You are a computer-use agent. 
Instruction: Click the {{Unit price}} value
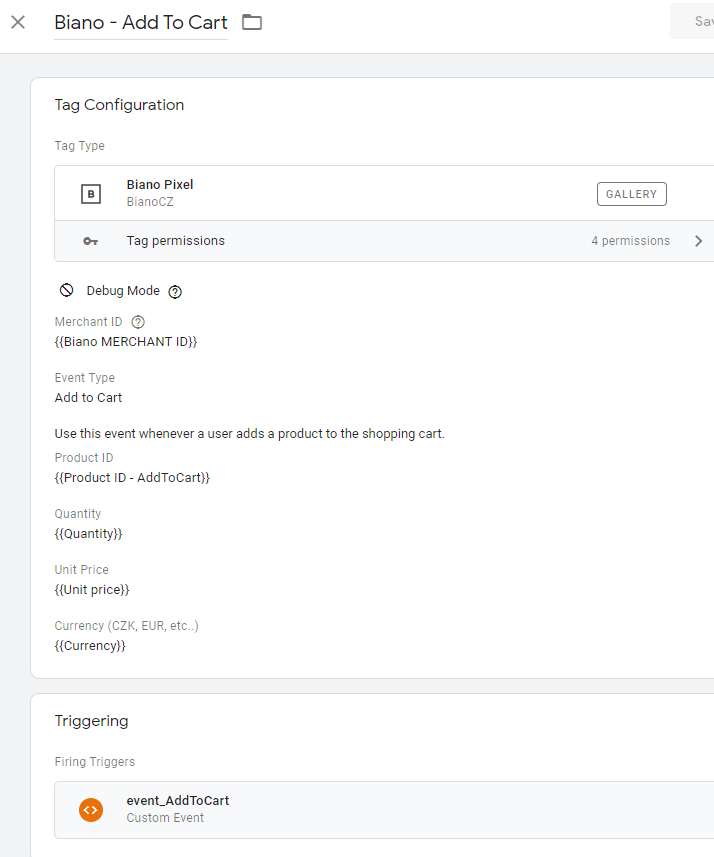pos(92,590)
